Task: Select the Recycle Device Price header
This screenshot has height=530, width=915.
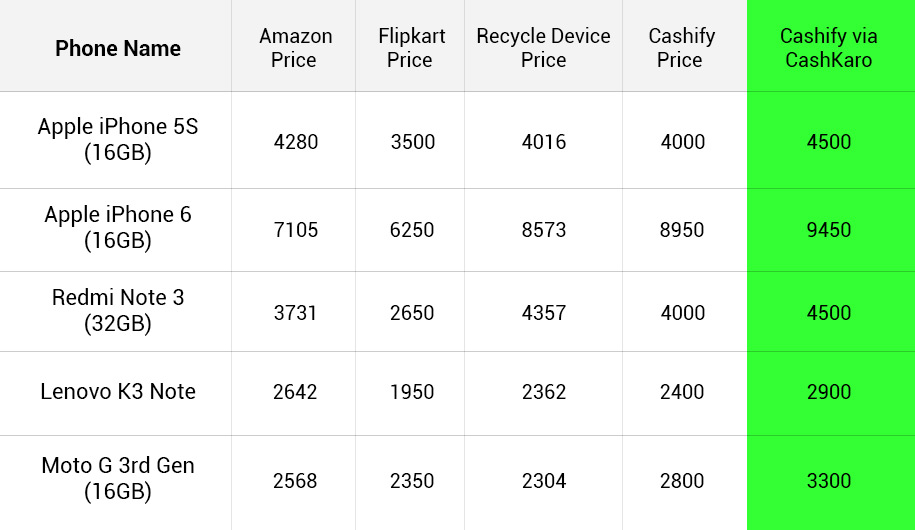Action: (543, 48)
